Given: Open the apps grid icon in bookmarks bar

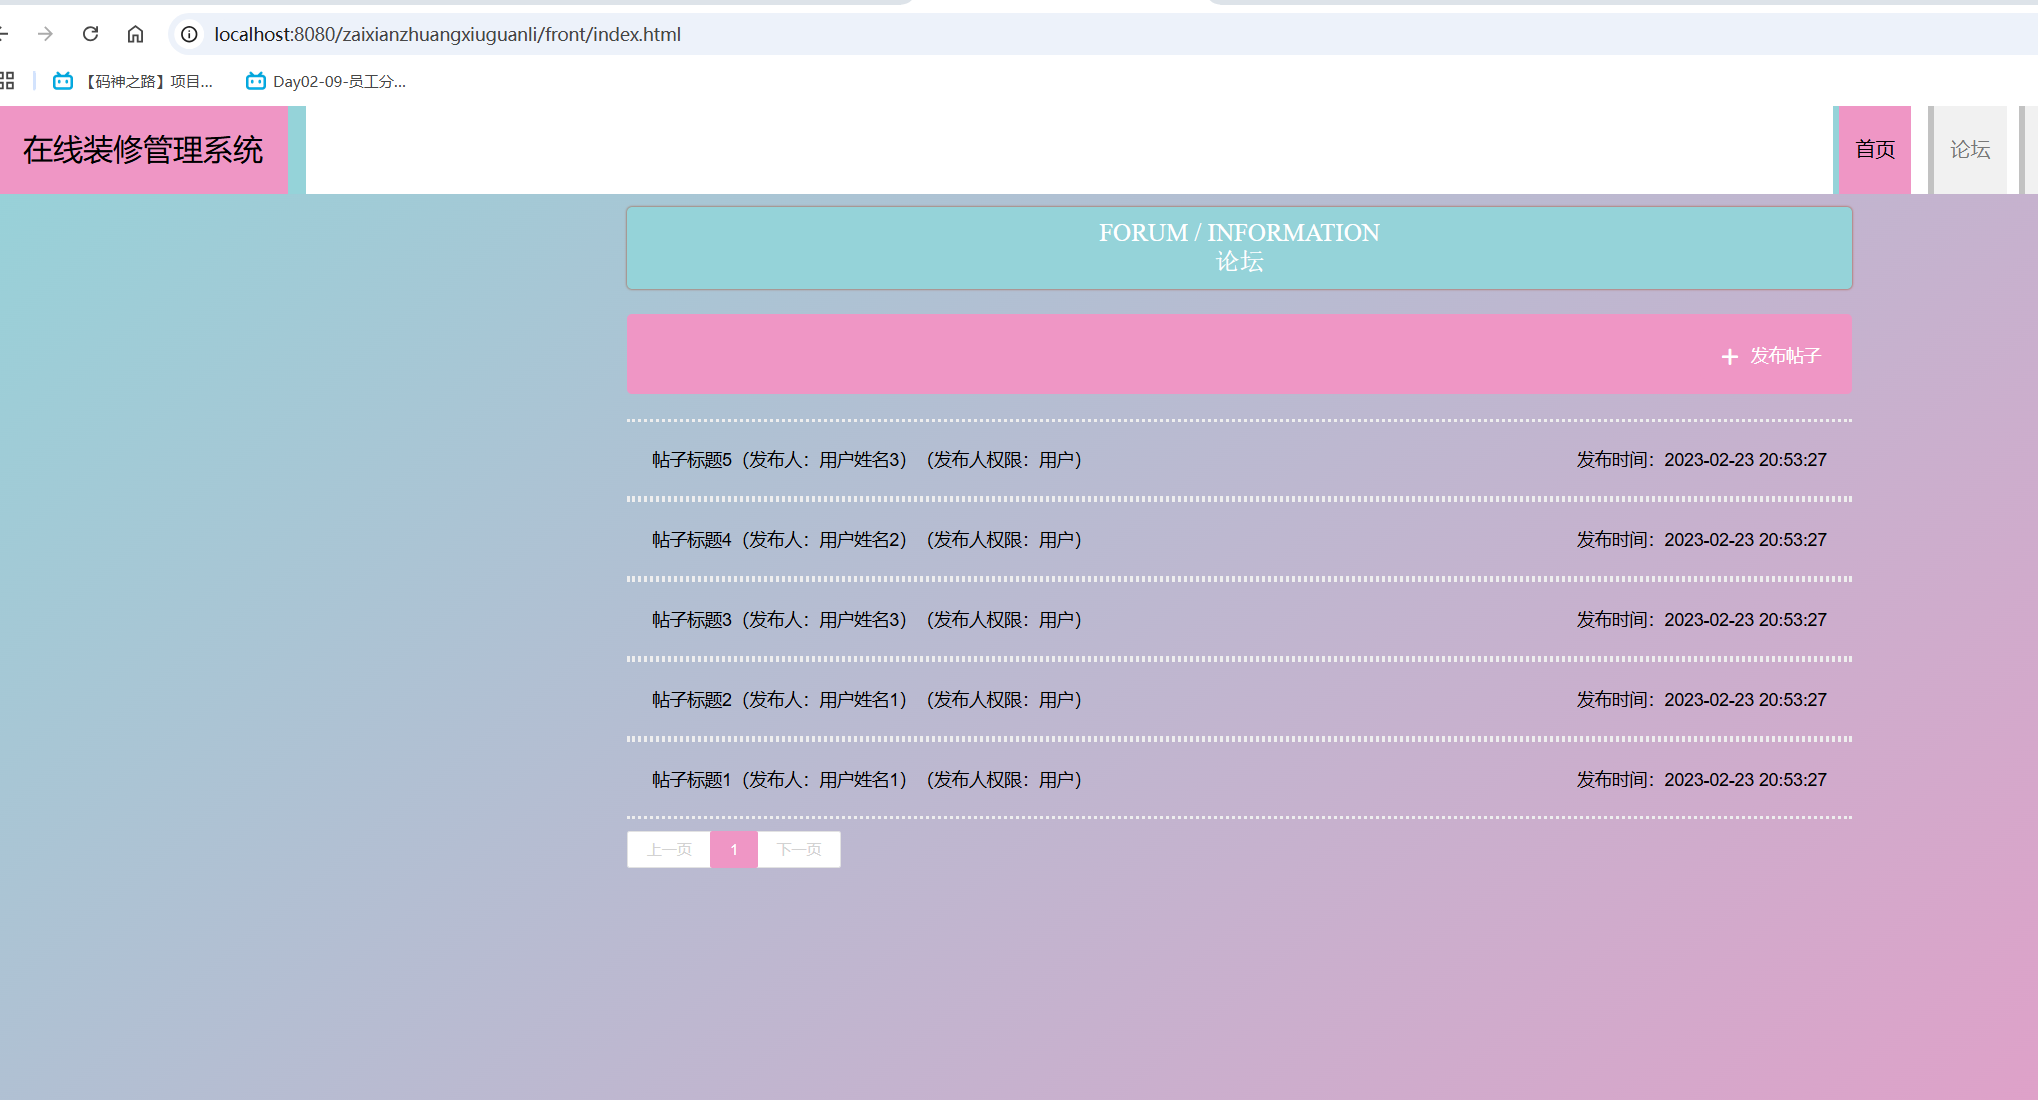Looking at the screenshot, I should (7, 81).
